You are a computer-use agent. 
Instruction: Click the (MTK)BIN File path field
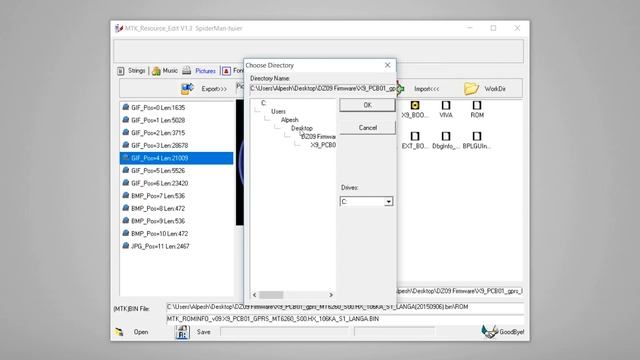[345, 307]
